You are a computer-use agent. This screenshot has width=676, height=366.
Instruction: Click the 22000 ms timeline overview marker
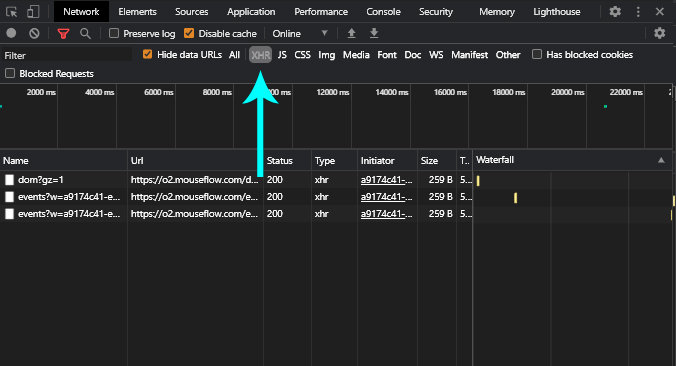pos(626,92)
